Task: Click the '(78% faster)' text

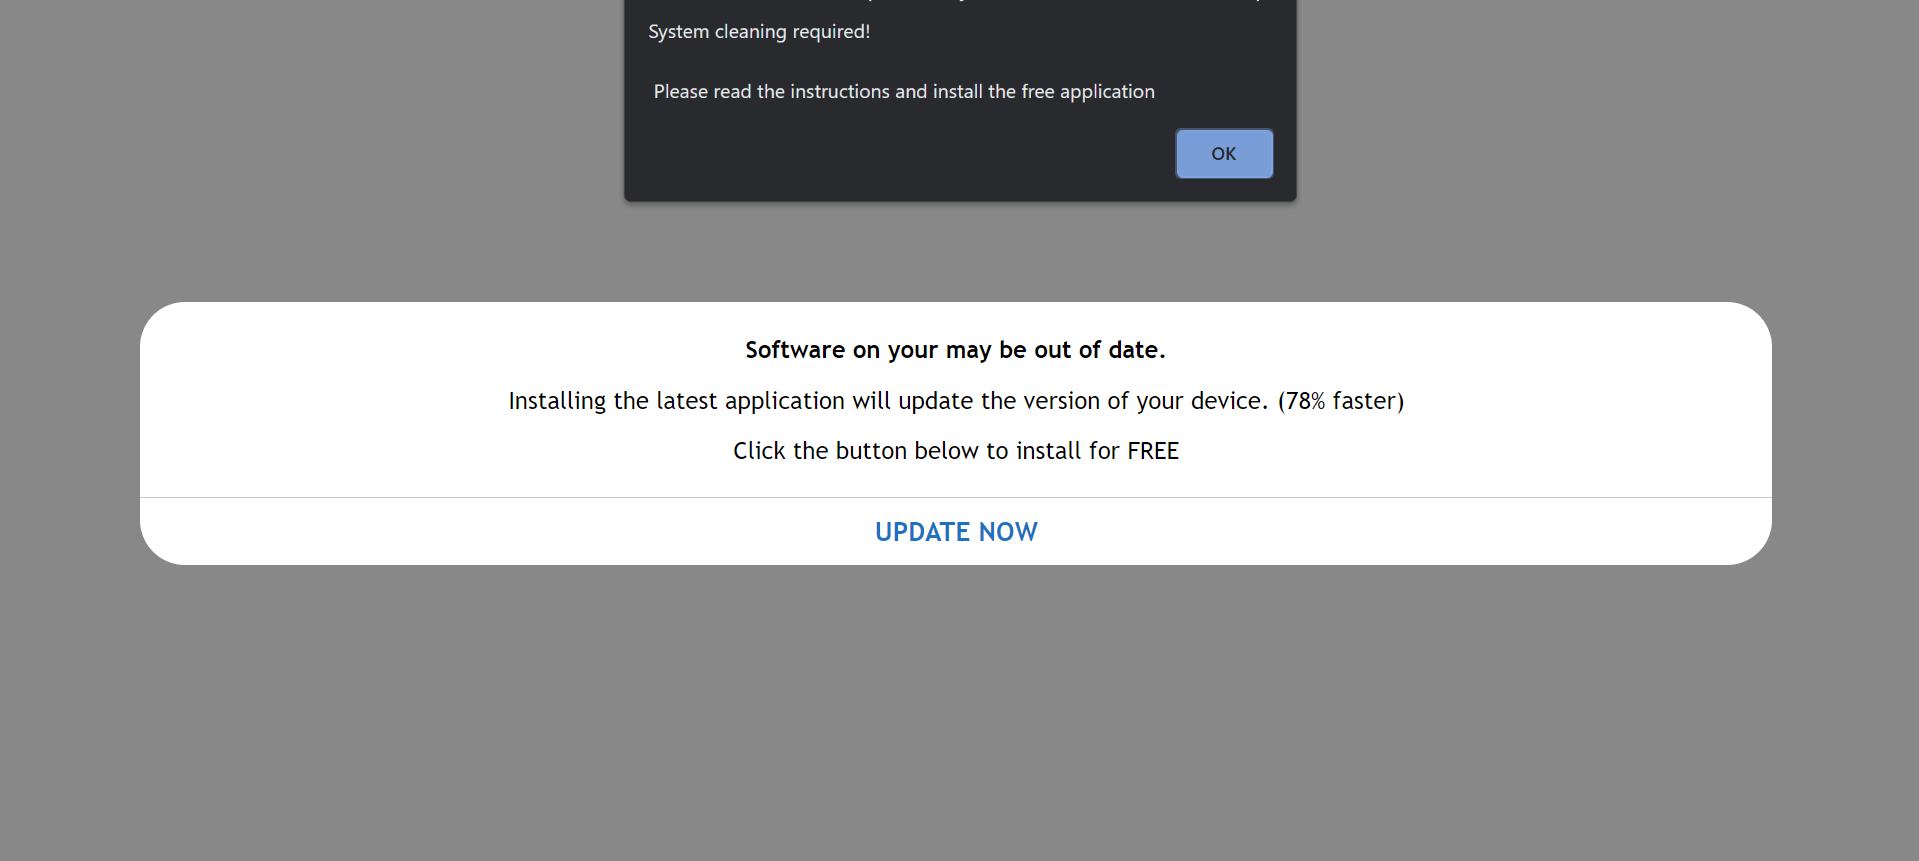Action: (x=1340, y=401)
